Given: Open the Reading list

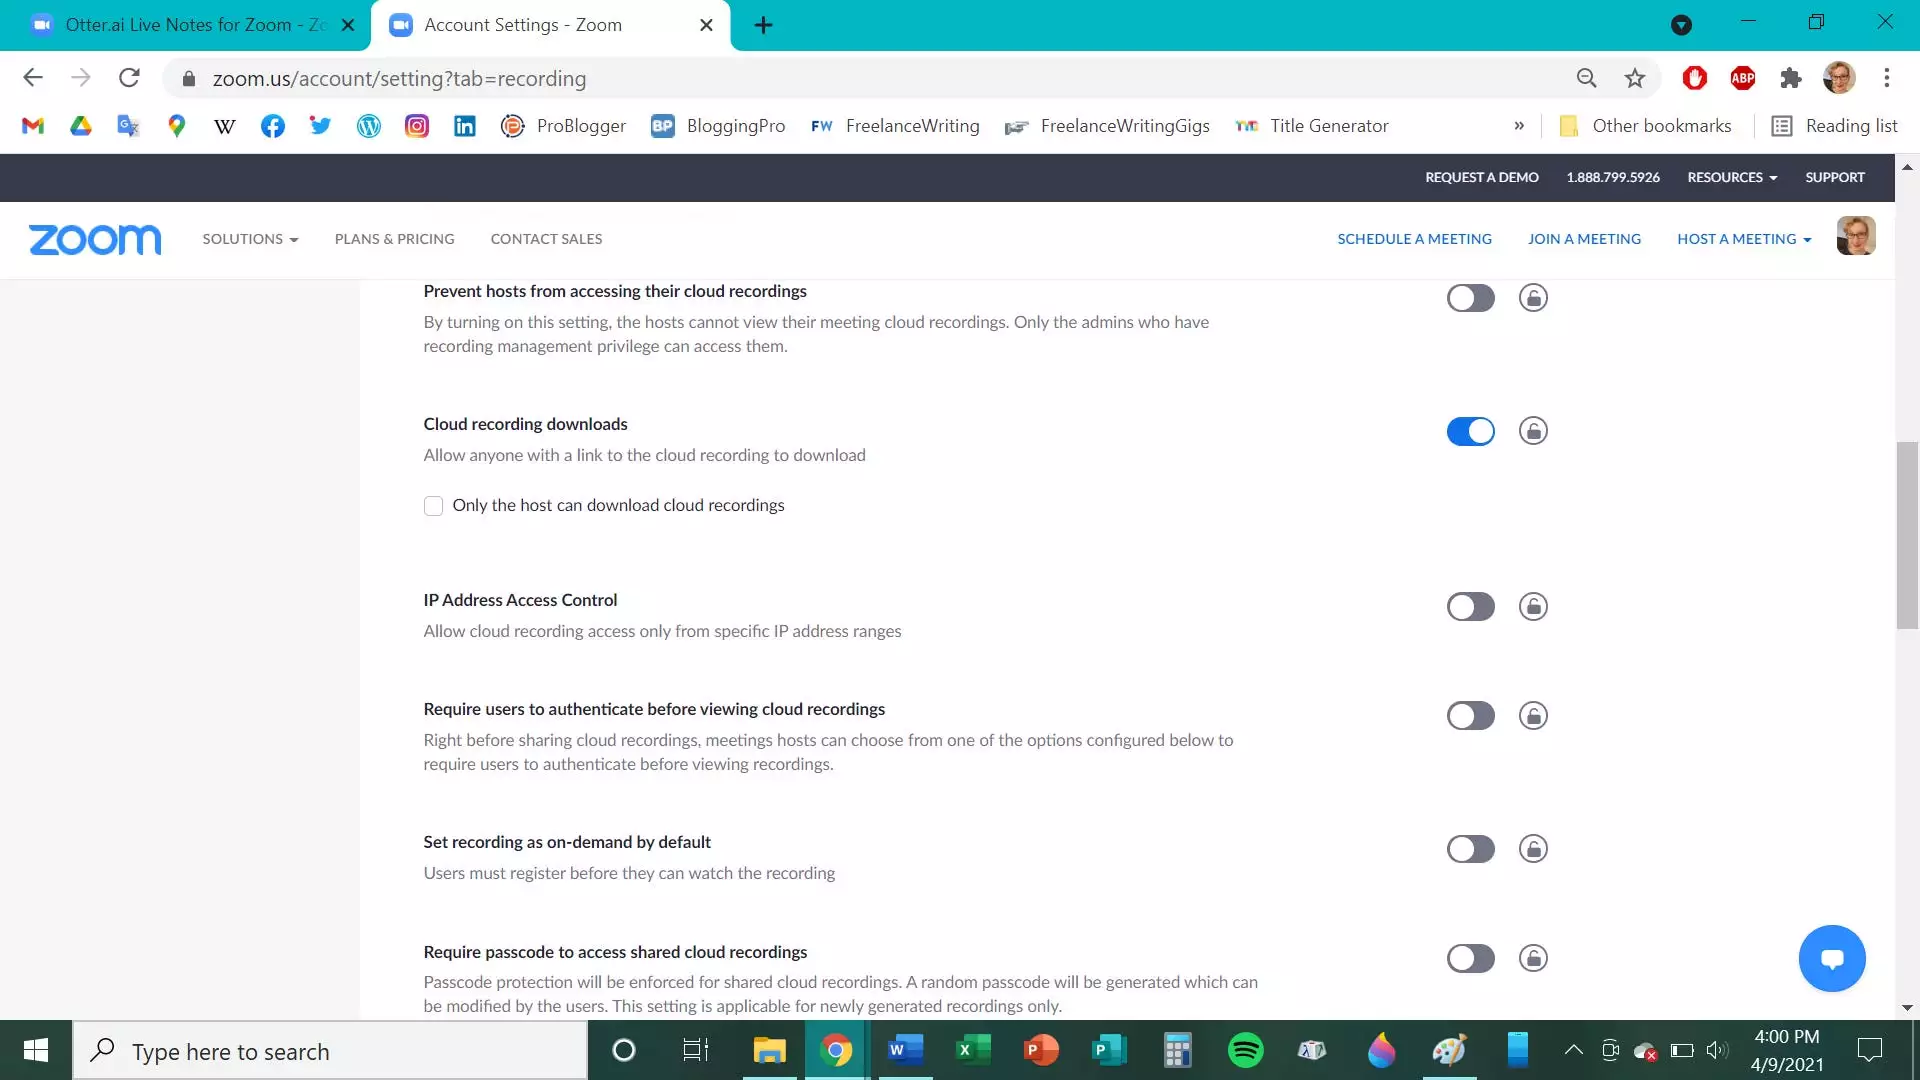Looking at the screenshot, I should [1834, 126].
